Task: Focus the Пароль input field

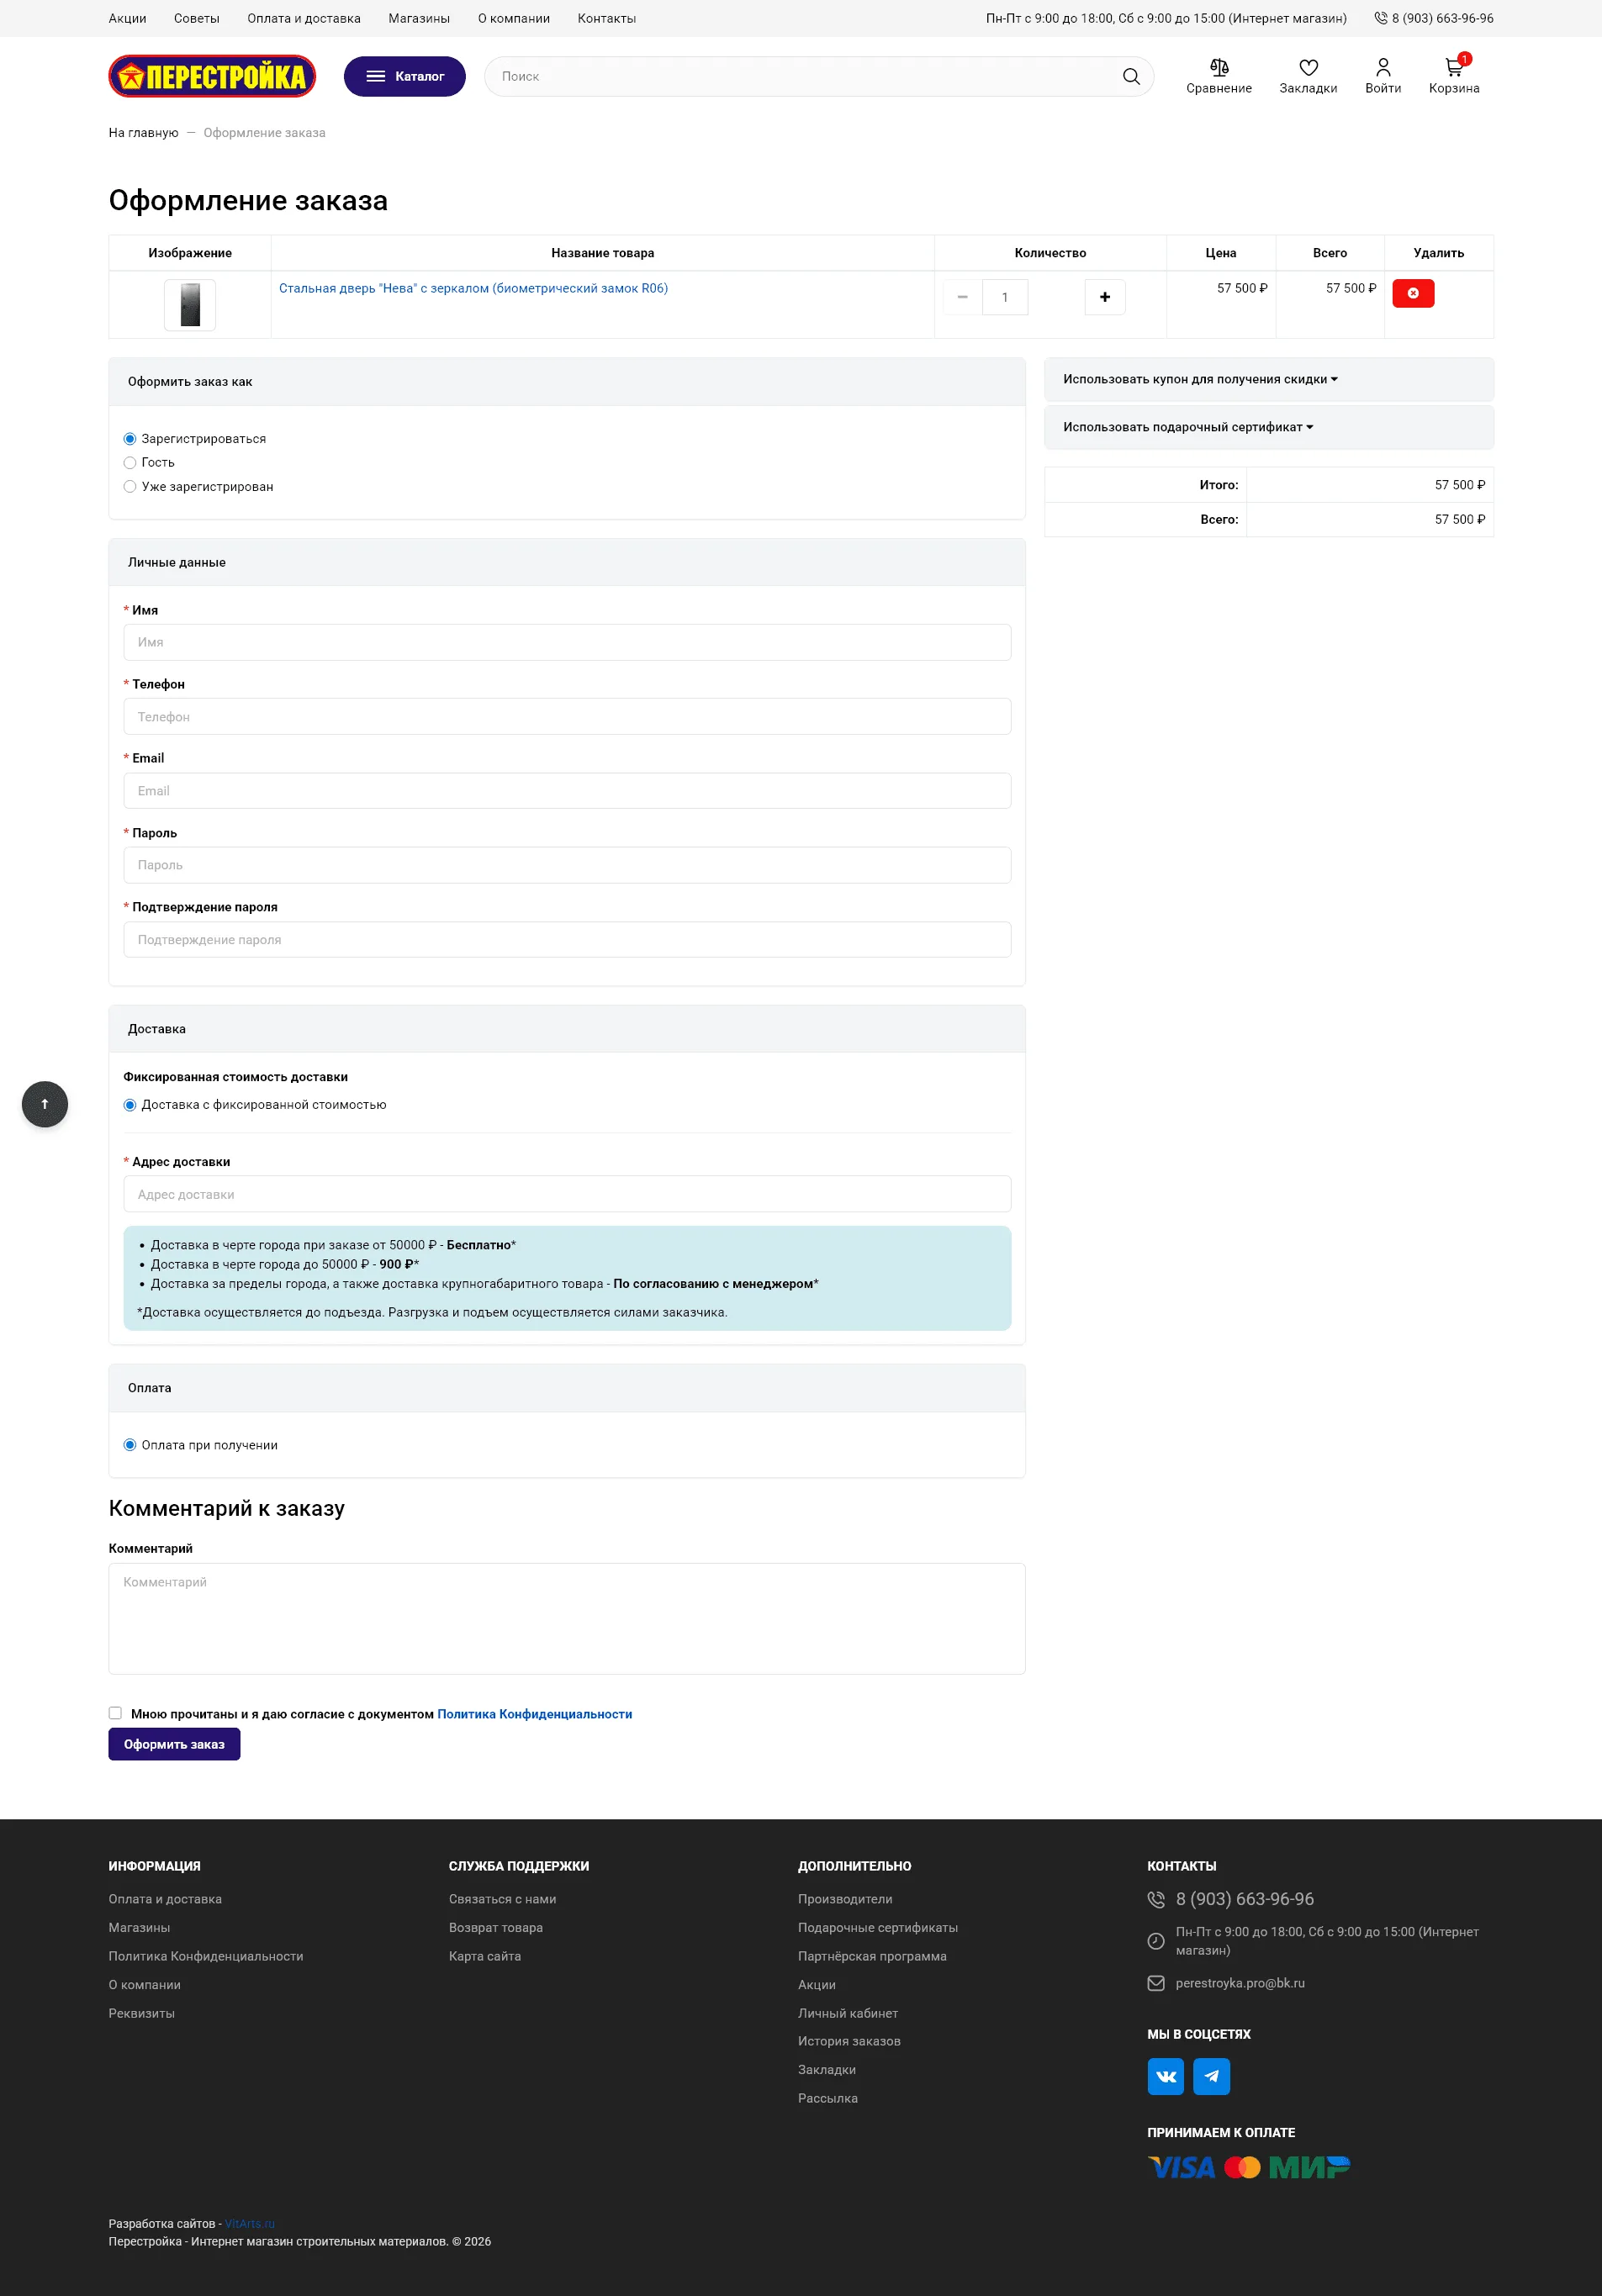Action: (x=567, y=865)
